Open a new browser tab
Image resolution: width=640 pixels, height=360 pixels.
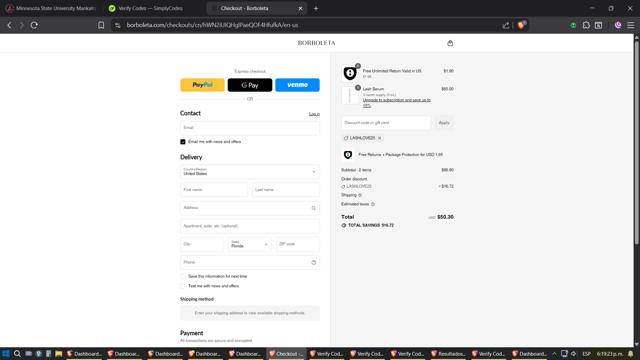tap(316, 8)
